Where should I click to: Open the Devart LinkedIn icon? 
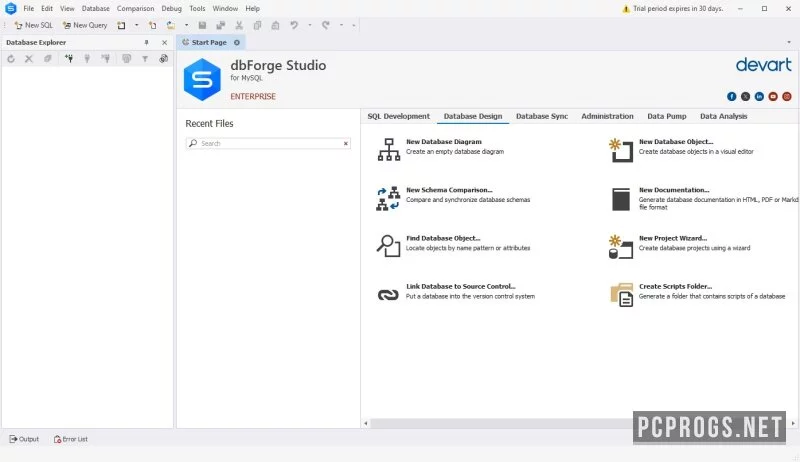(759, 96)
